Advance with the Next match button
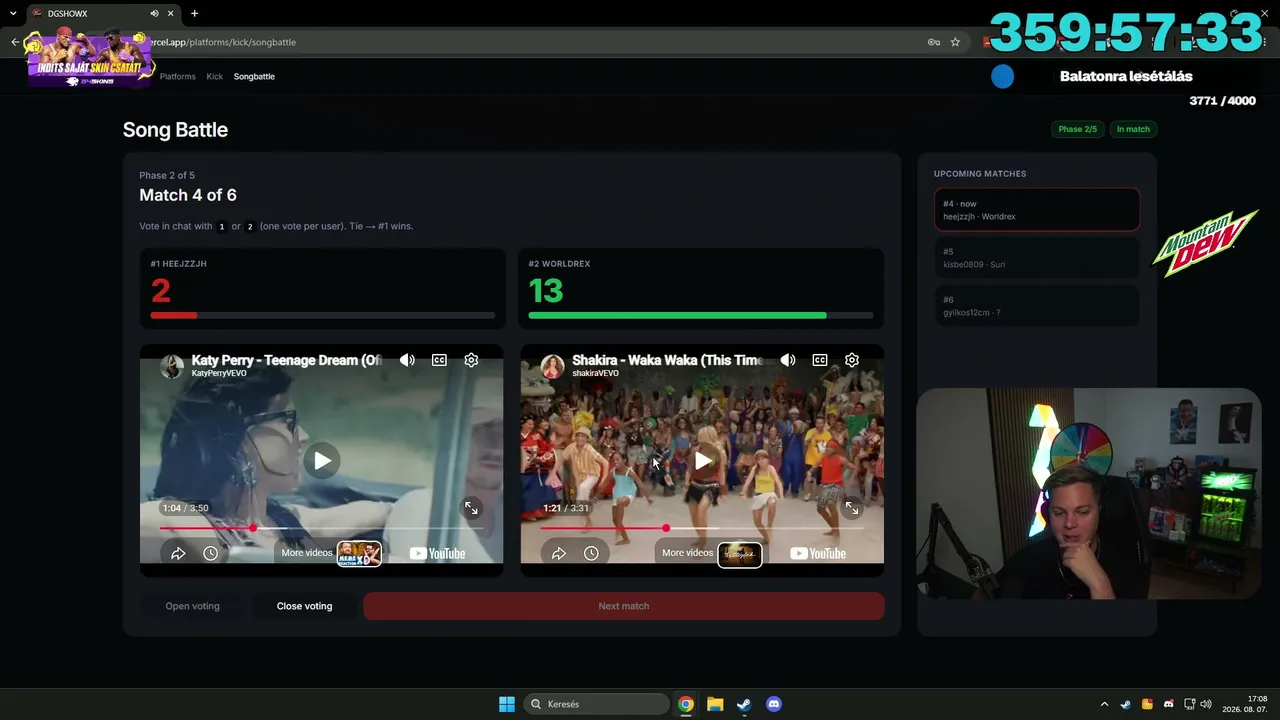1280x720 pixels. pyautogui.click(x=624, y=606)
